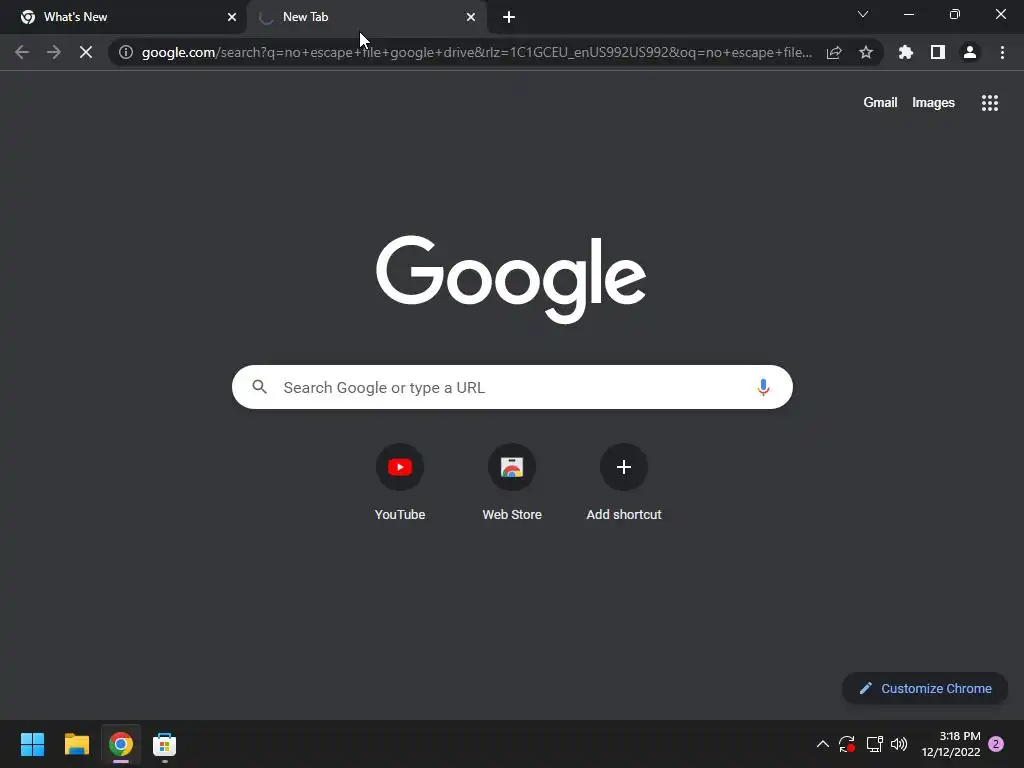Select the New Tab tab

click(366, 17)
